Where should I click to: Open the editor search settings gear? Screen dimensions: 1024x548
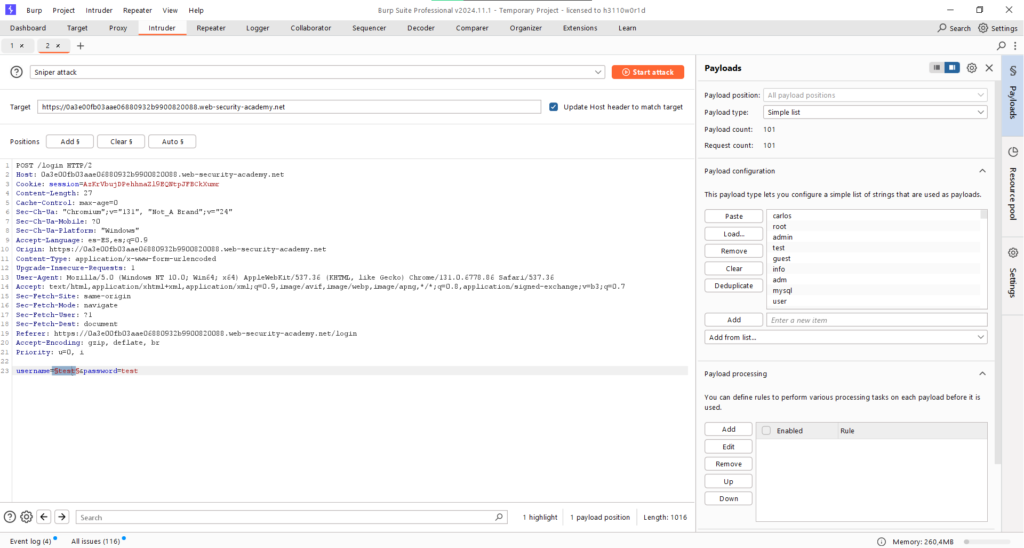point(26,517)
